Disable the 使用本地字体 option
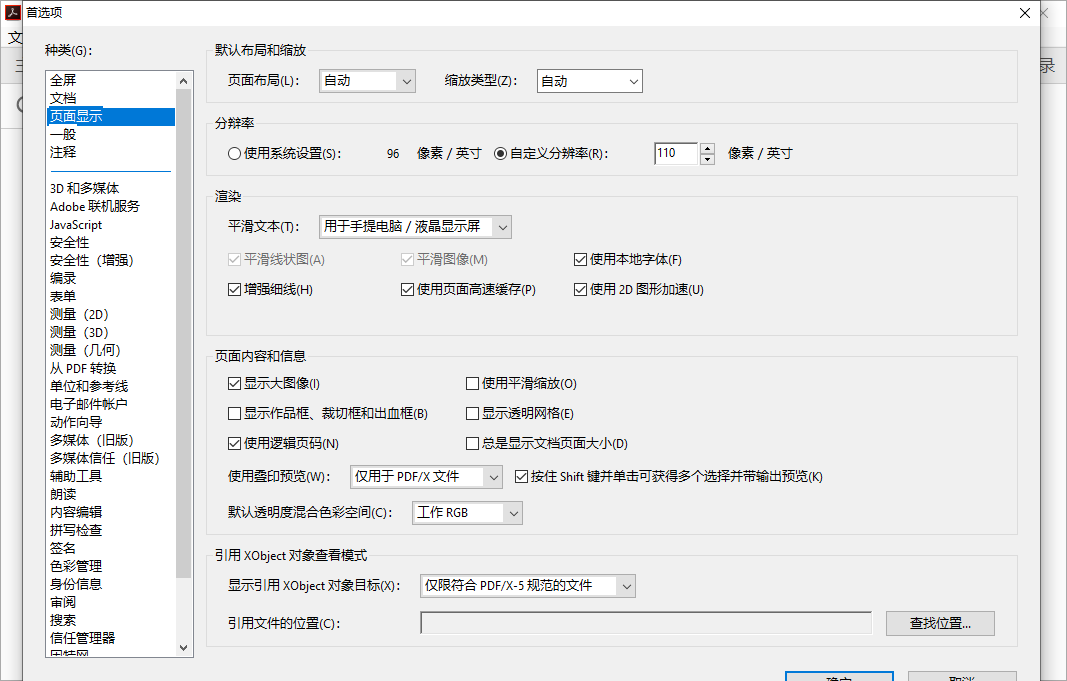The width and height of the screenshot is (1067, 681). click(x=581, y=259)
